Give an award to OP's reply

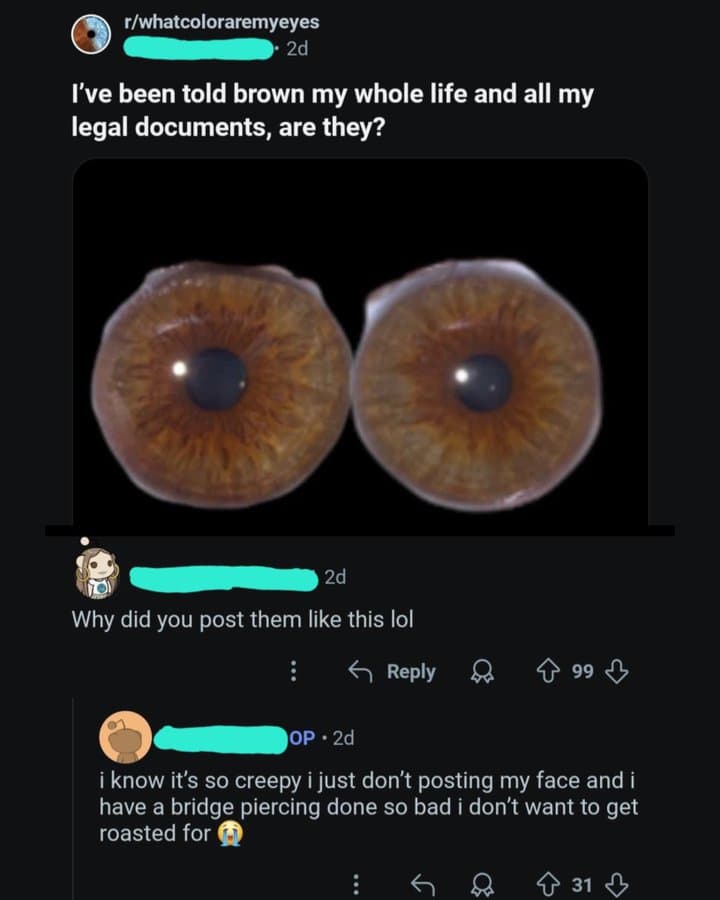pos(482,885)
